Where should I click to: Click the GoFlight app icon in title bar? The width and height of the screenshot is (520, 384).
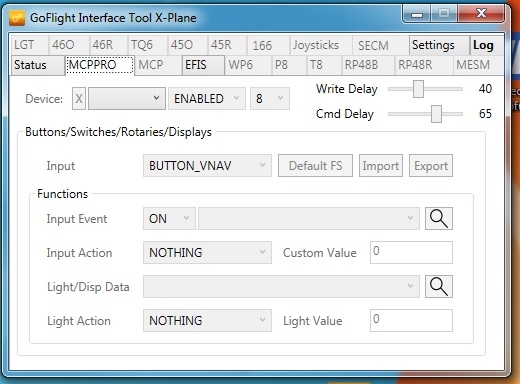pyautogui.click(x=17, y=18)
